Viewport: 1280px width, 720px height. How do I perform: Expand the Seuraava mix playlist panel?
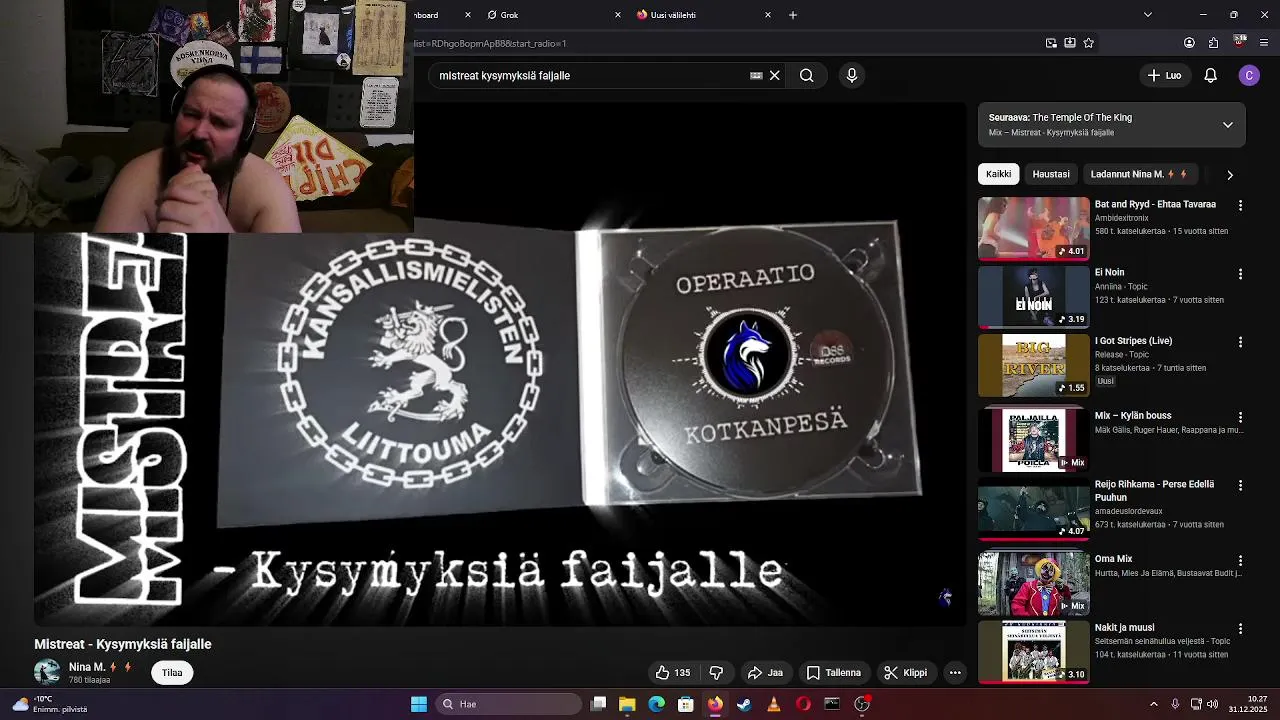1228,125
